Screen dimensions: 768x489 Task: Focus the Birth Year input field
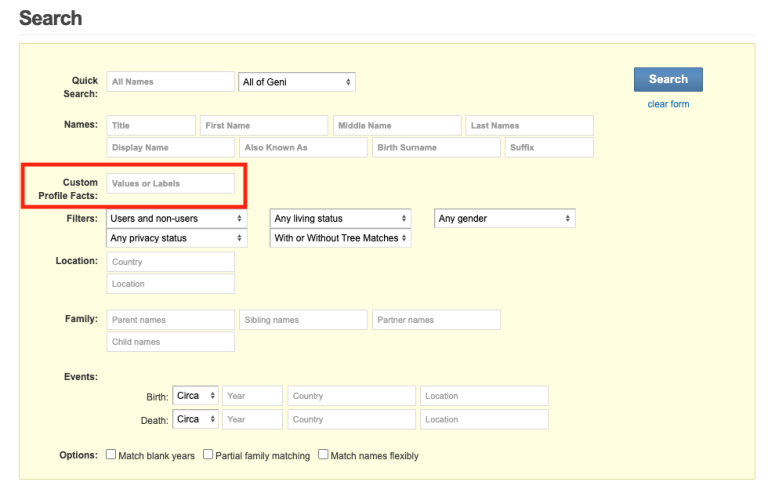(252, 396)
